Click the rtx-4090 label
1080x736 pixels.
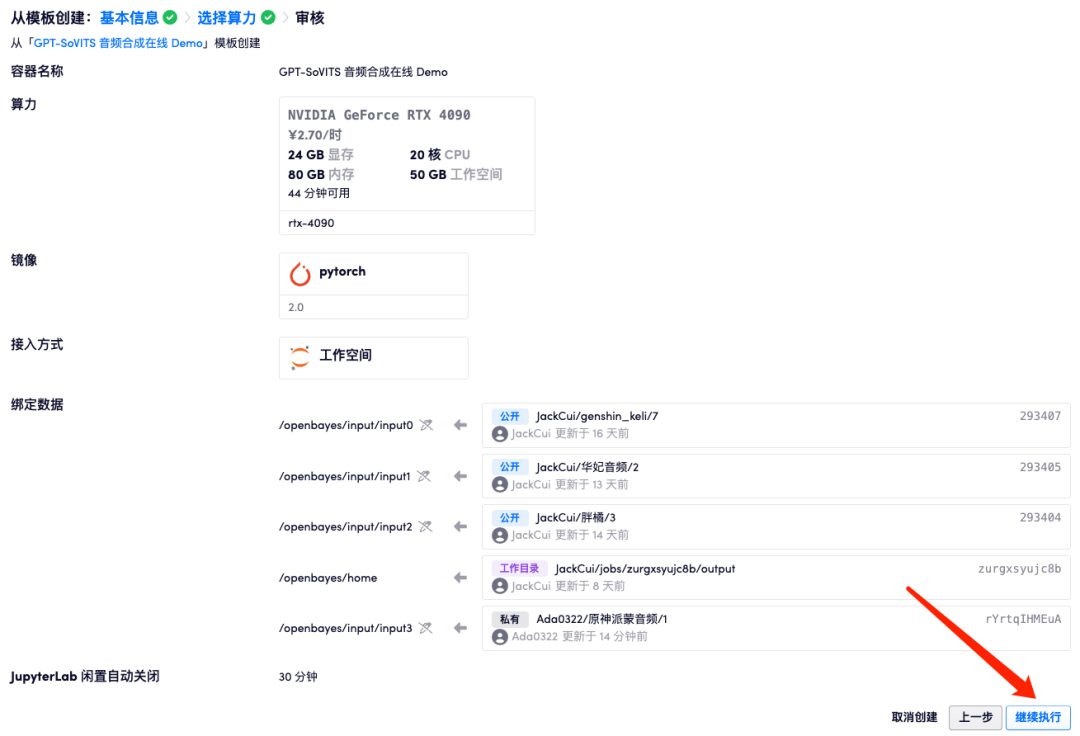click(x=311, y=223)
